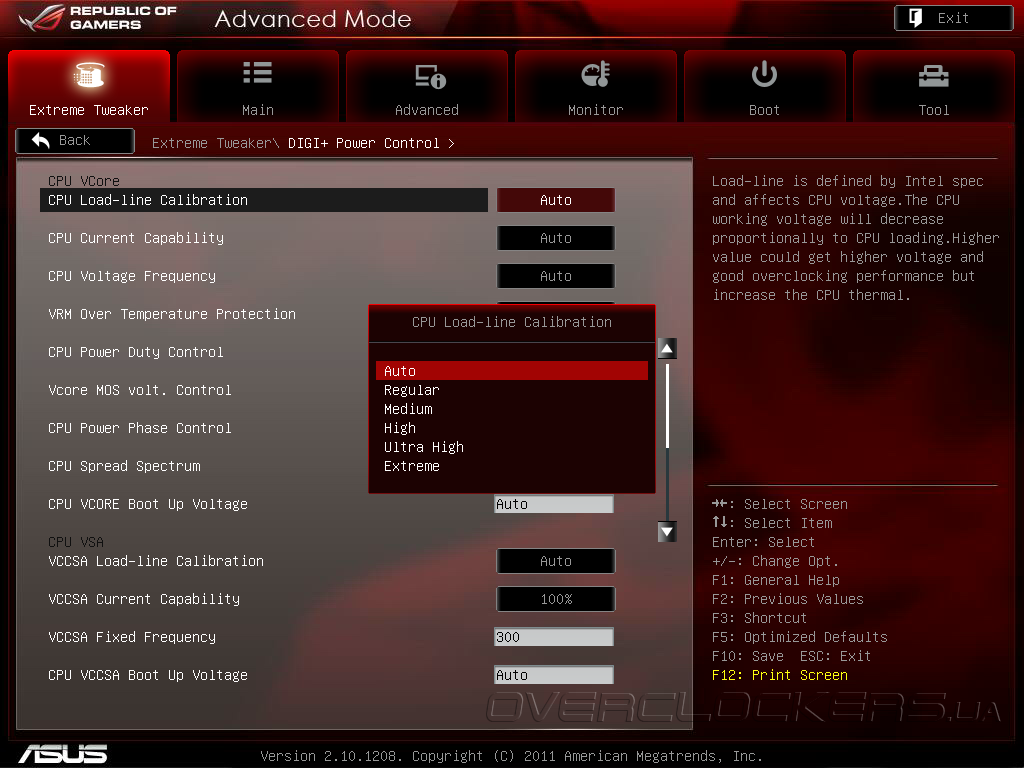This screenshot has height=768, width=1024.
Task: Select CPU Load-line Calibration row
Action: click(264, 200)
